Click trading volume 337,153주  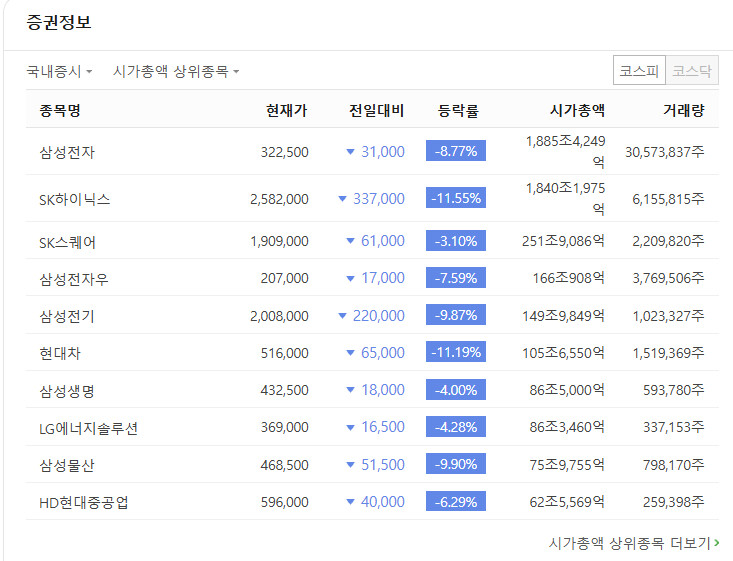(x=674, y=427)
